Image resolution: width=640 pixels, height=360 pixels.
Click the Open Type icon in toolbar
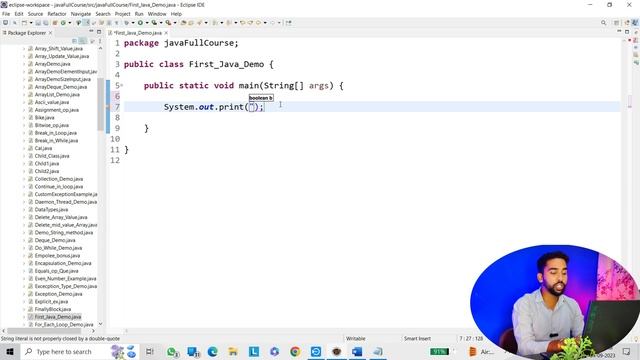click(x=183, y=22)
